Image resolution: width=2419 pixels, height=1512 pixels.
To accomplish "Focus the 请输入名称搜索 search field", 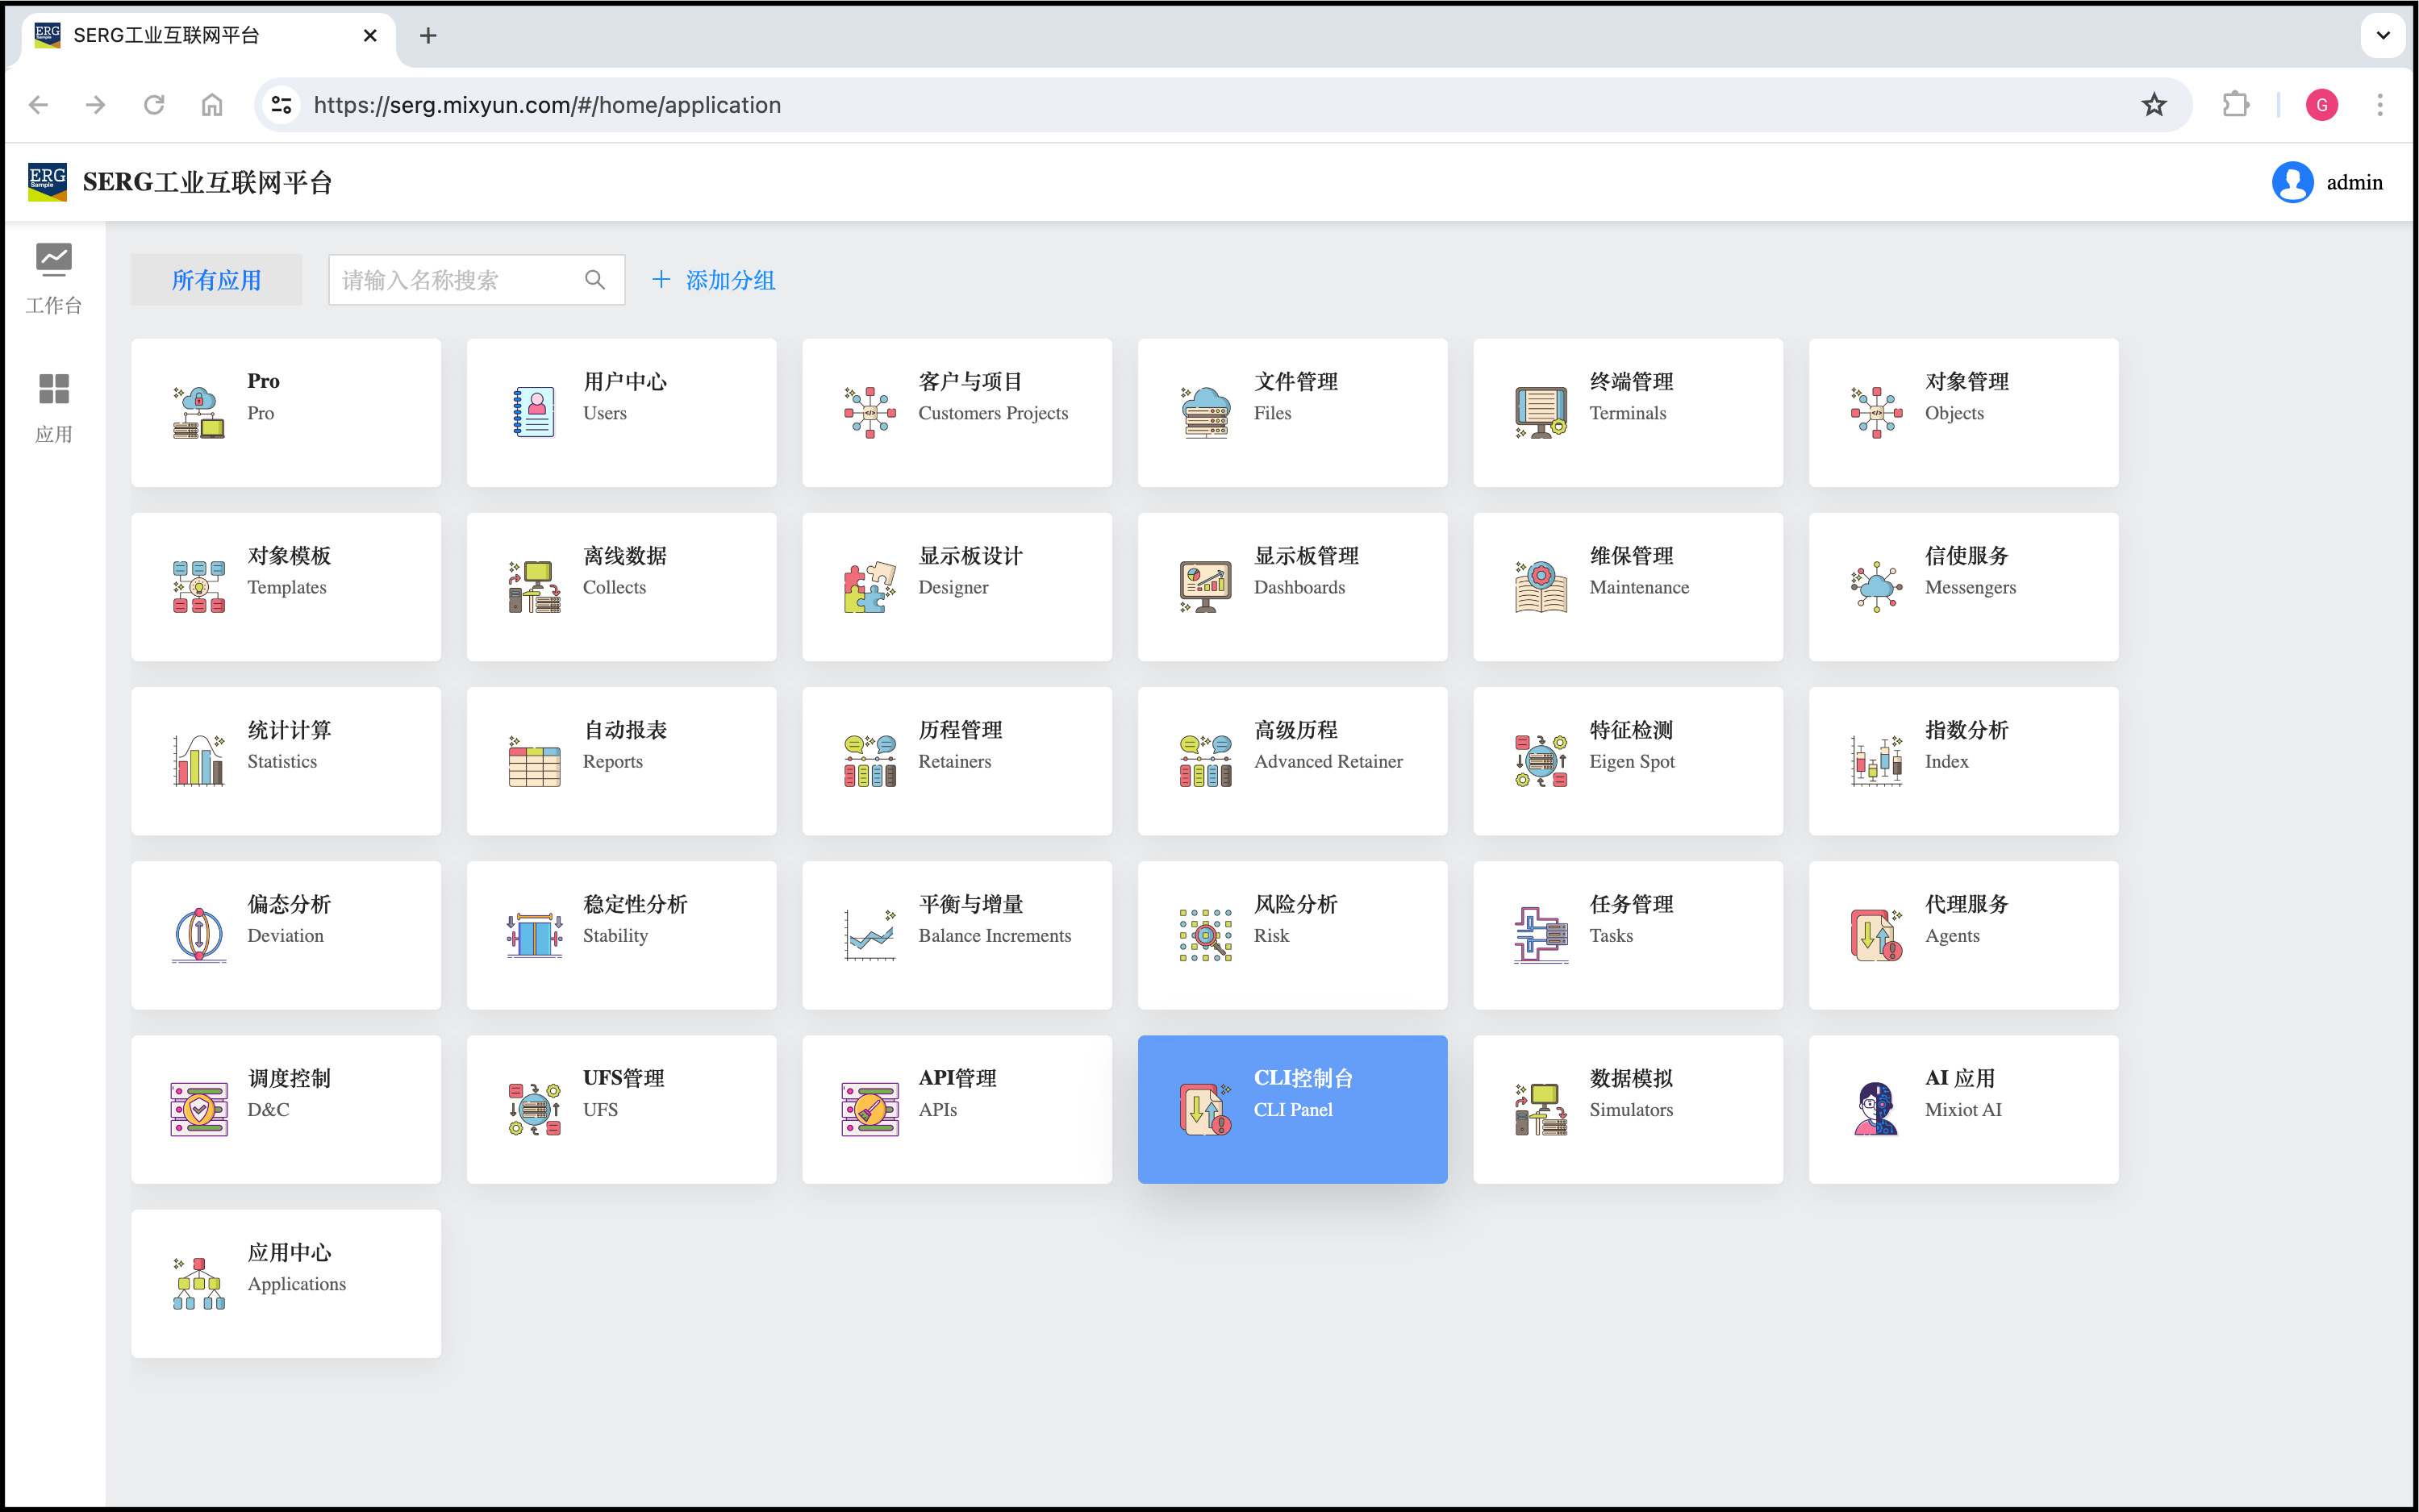I will tap(455, 280).
